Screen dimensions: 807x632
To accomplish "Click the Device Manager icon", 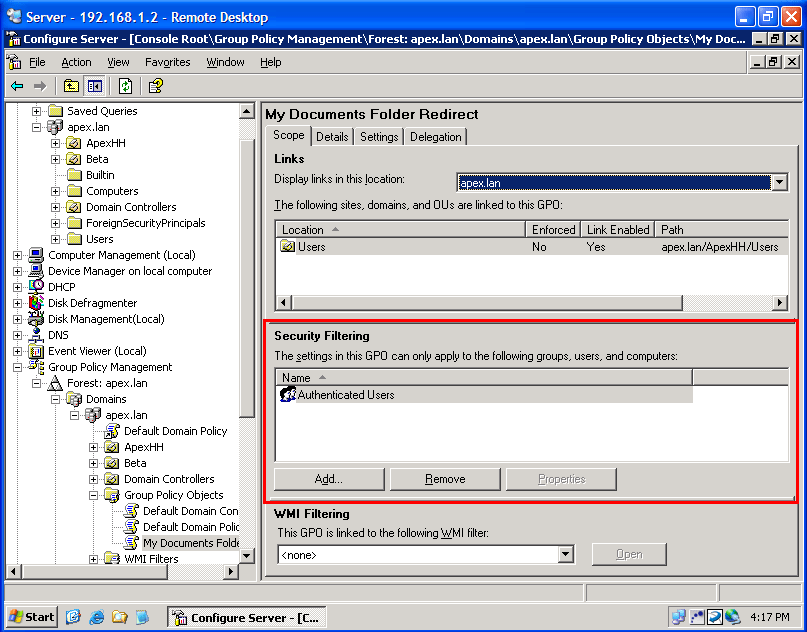I will tap(36, 271).
